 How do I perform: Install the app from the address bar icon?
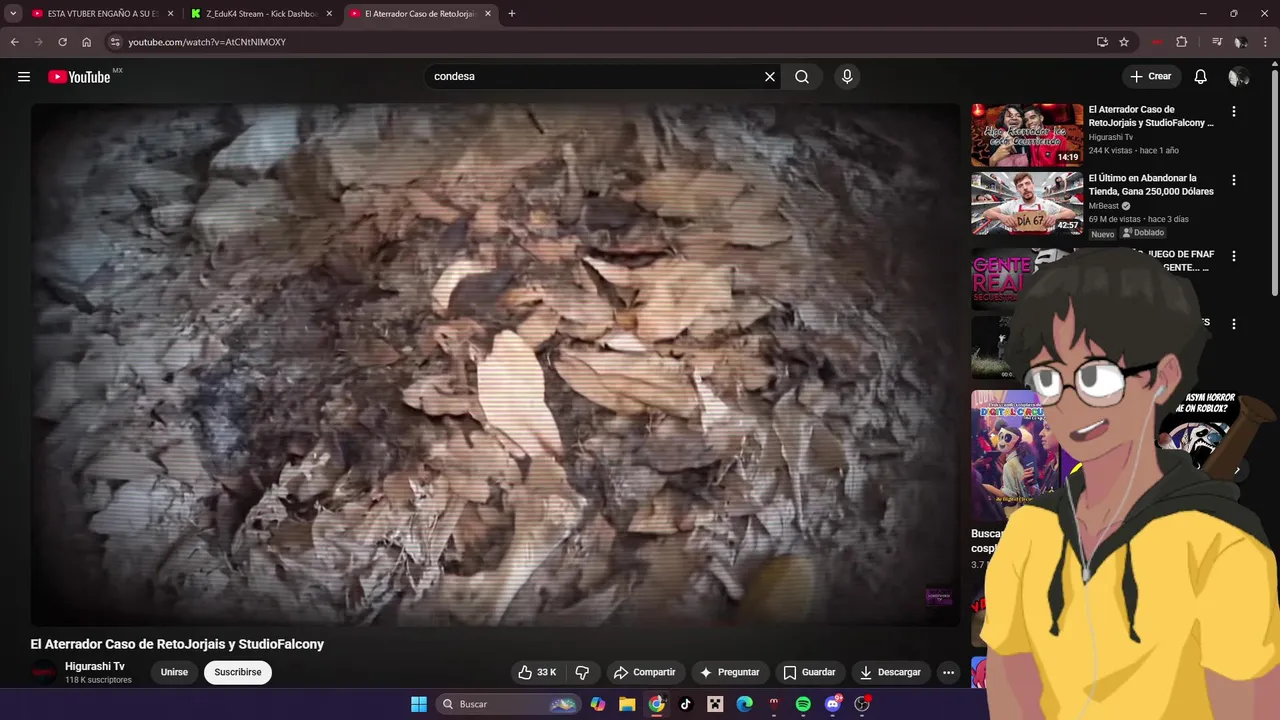[x=1102, y=42]
